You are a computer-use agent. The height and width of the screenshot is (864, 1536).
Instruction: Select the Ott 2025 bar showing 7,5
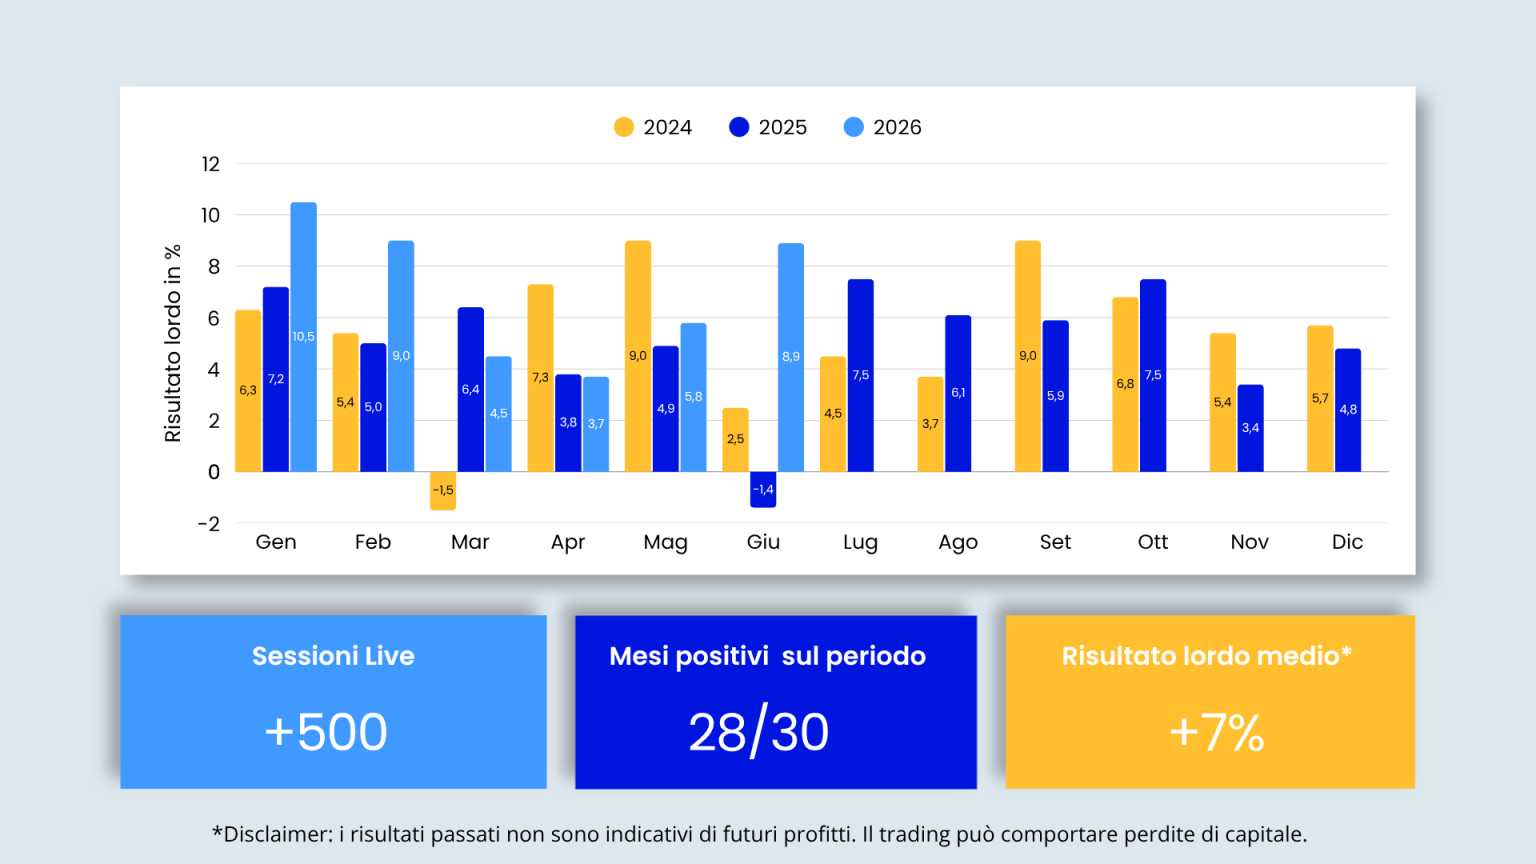pos(1153,375)
